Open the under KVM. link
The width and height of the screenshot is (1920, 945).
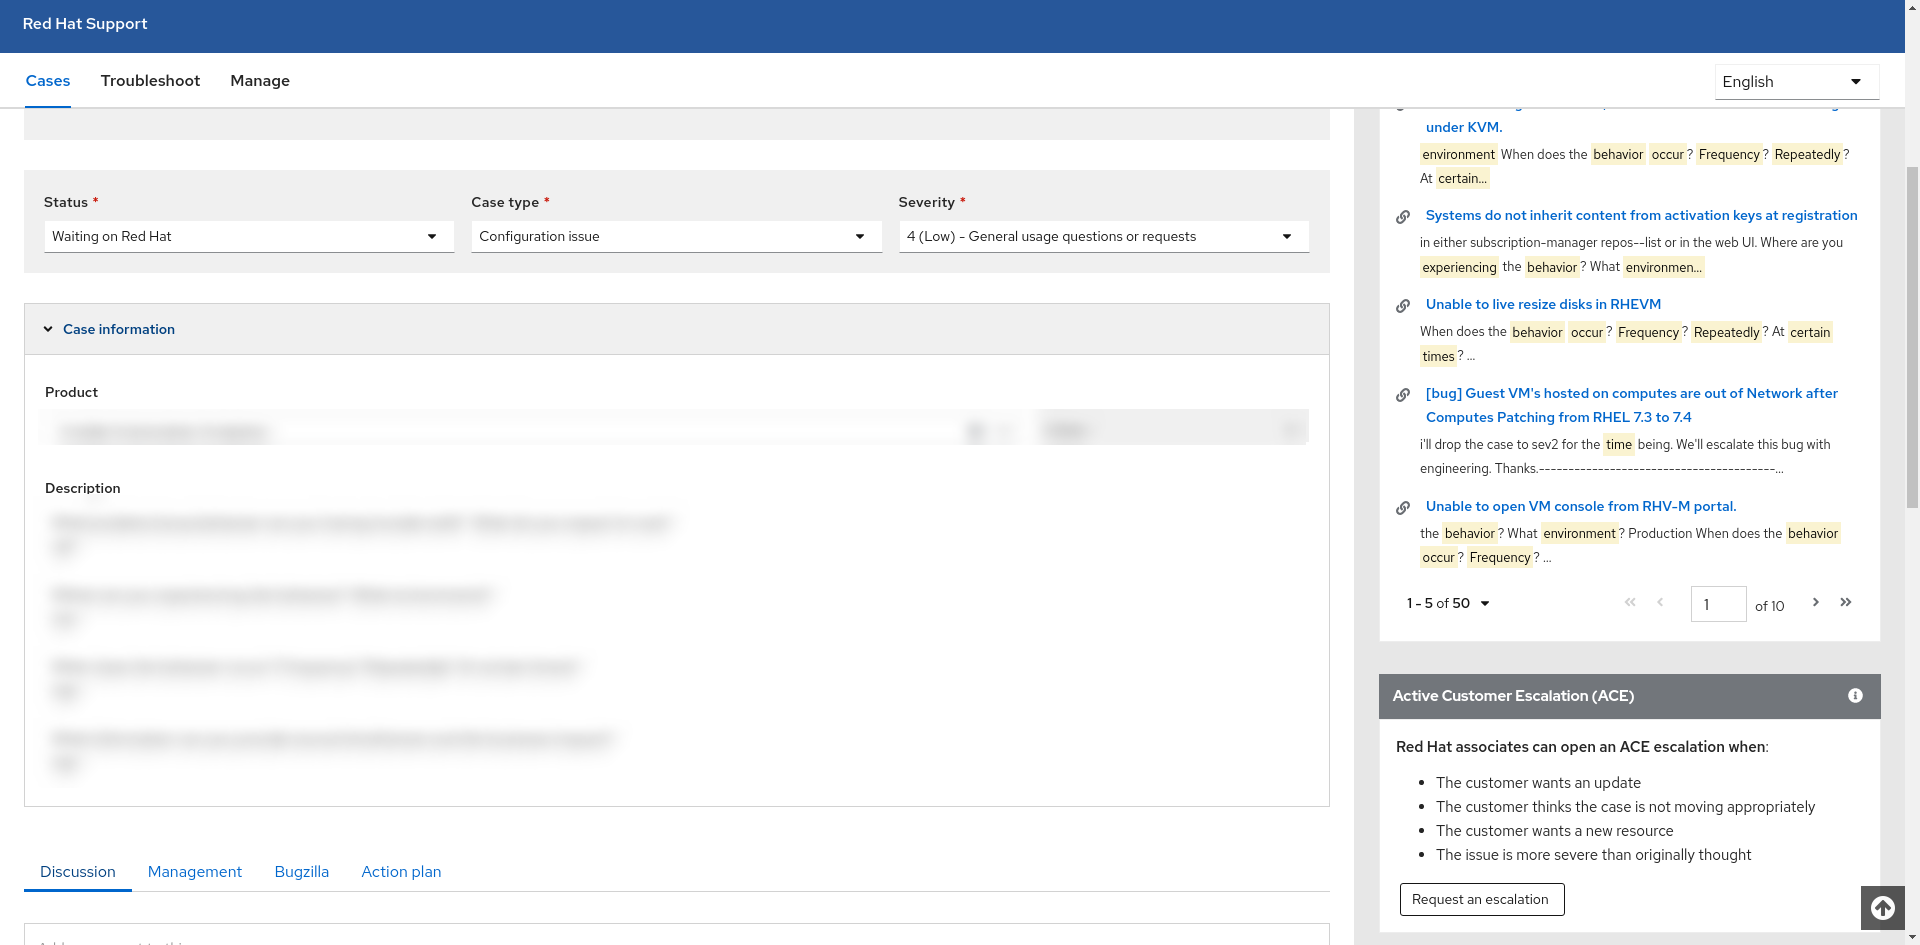coord(1464,128)
